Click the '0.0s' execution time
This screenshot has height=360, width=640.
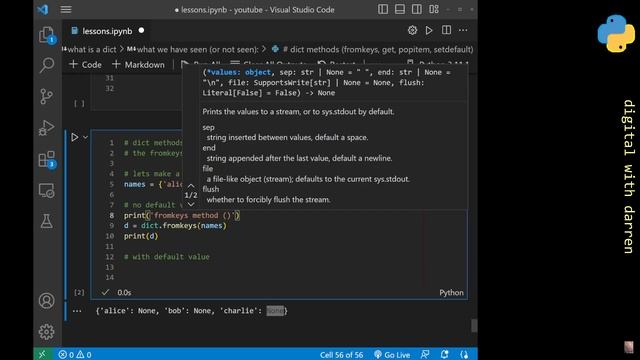124,293
